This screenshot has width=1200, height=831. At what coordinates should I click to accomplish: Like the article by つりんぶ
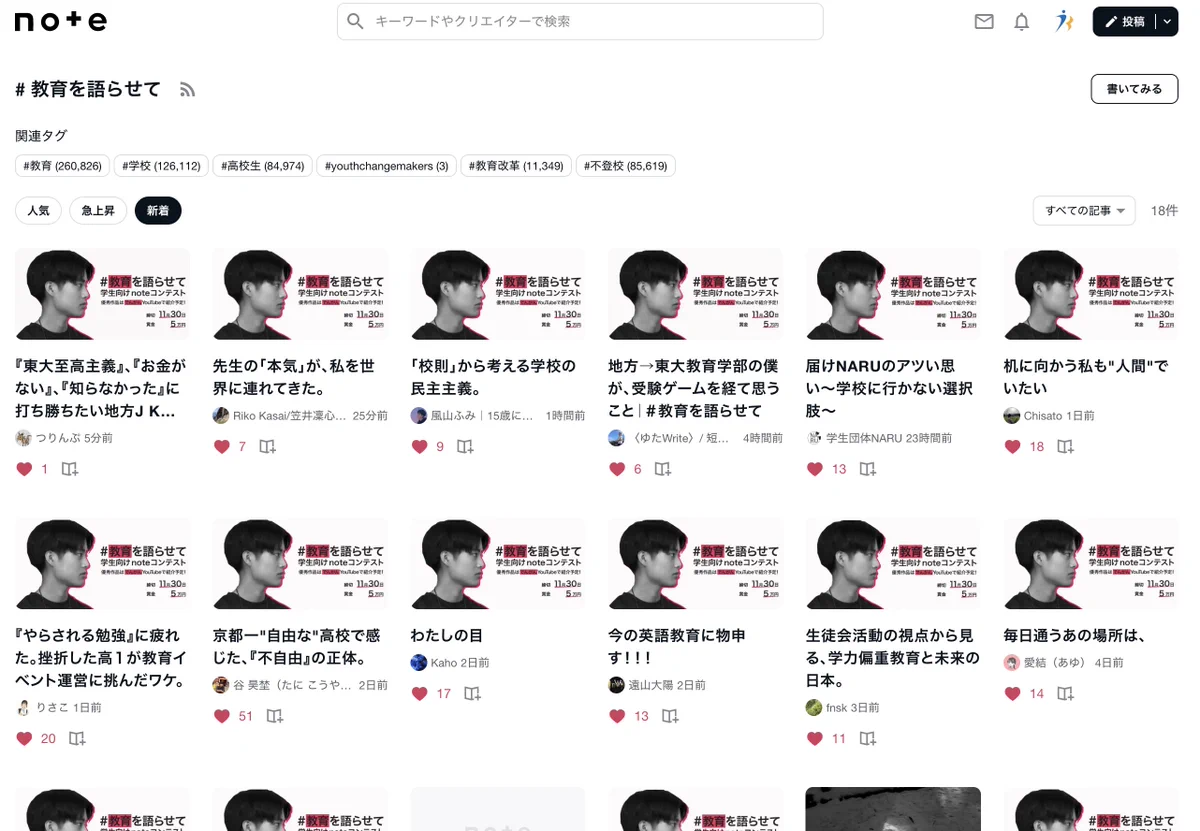[x=24, y=468]
